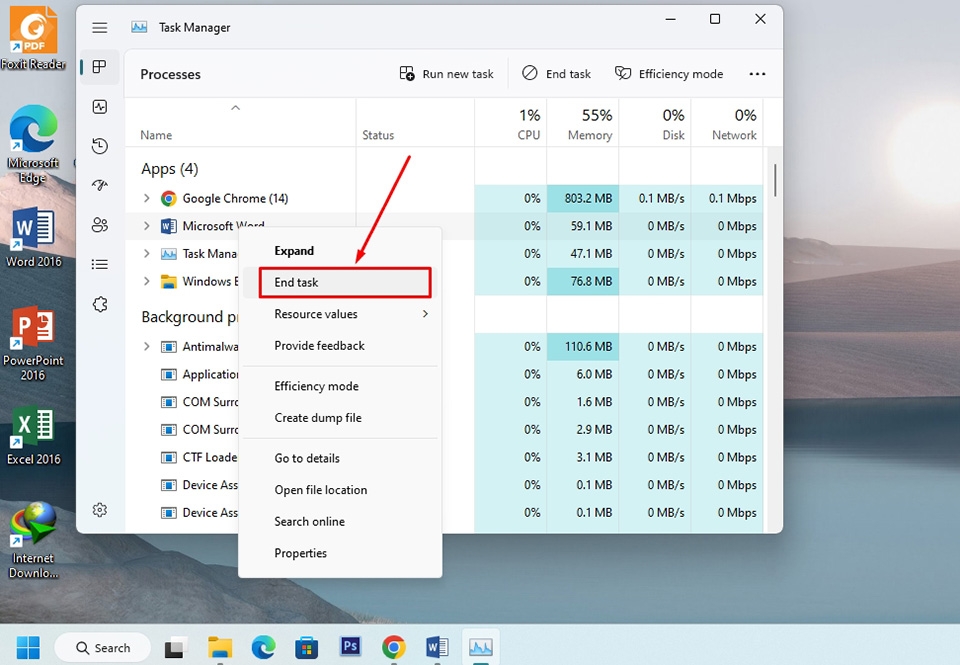The height and width of the screenshot is (665, 960).
Task: Open the Users panel in sidebar
Action: tap(99, 225)
